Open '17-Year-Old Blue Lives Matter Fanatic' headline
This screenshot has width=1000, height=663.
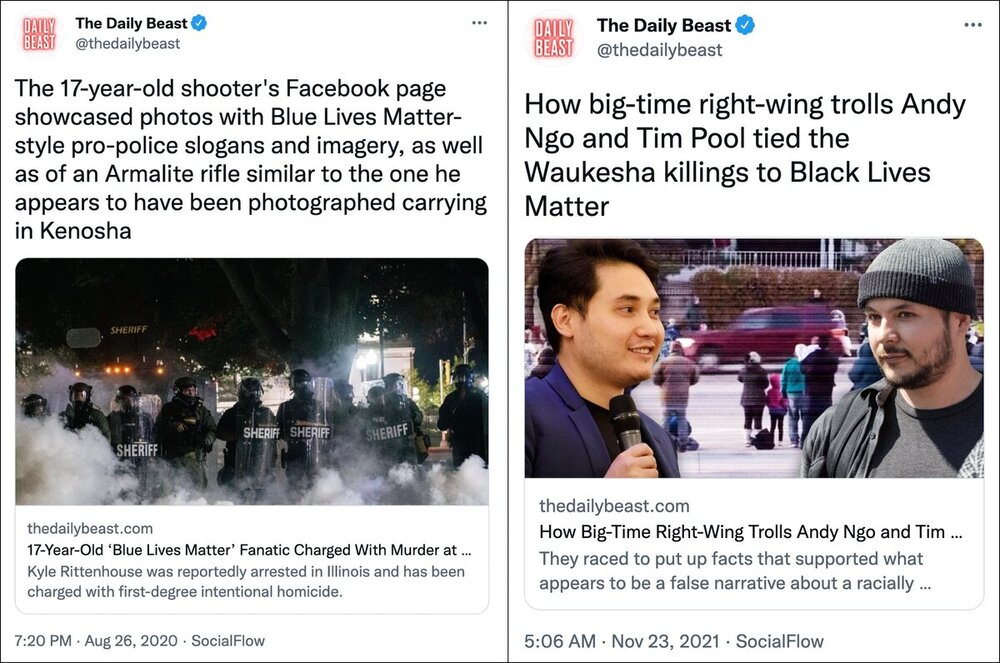pyautogui.click(x=249, y=550)
